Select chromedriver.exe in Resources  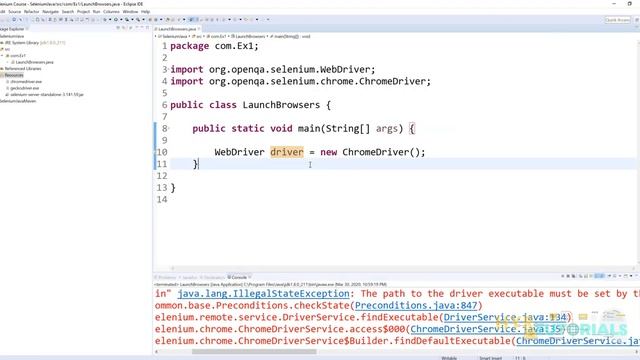(x=24, y=82)
